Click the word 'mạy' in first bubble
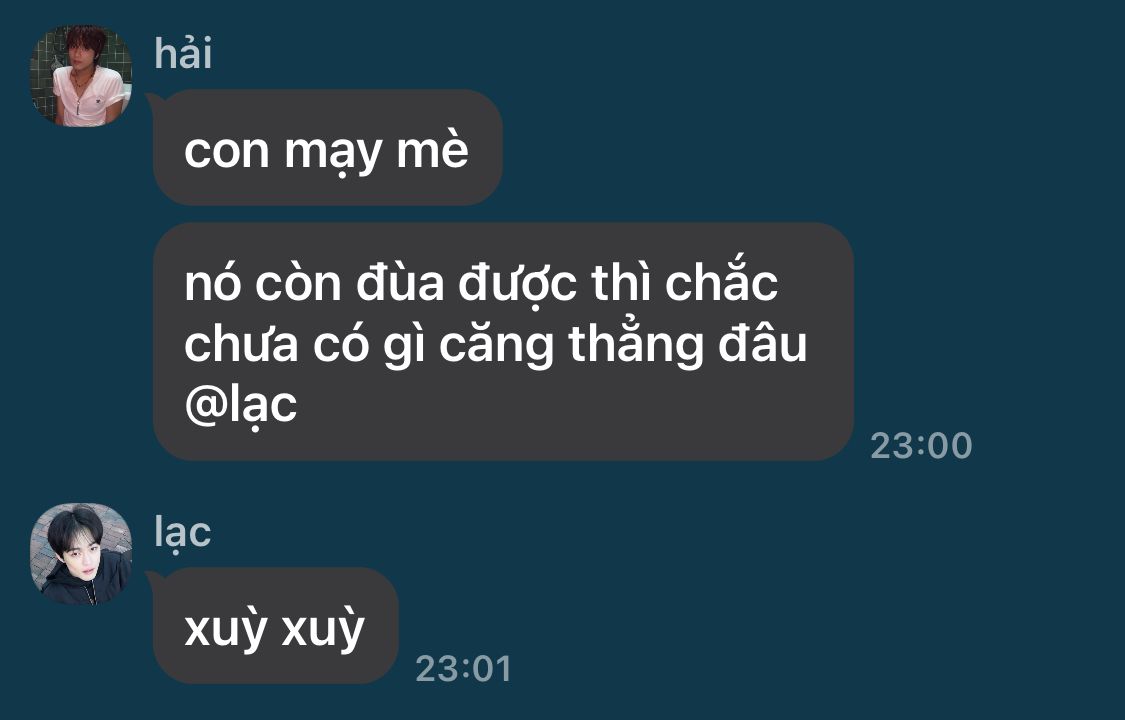This screenshot has height=720, width=1125. pyautogui.click(x=333, y=152)
